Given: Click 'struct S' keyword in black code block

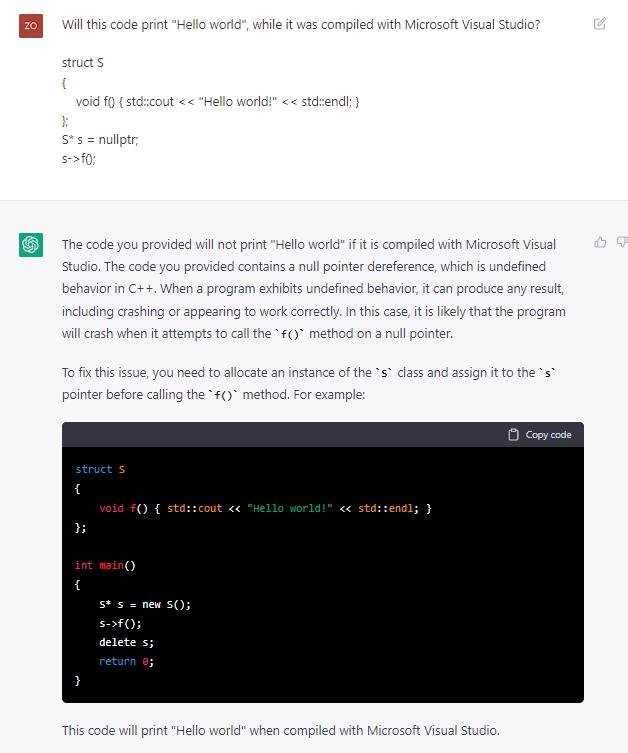Looking at the screenshot, I should point(100,469).
